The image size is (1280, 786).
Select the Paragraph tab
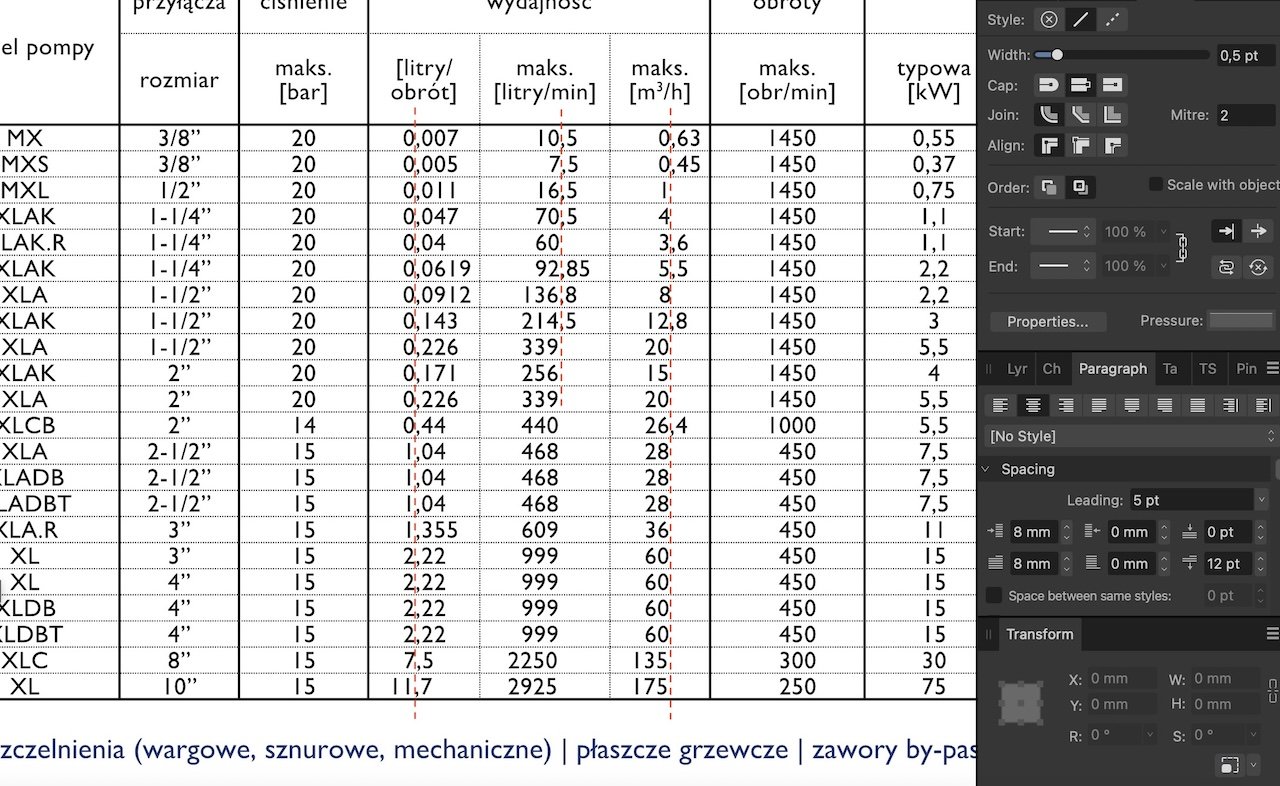click(1113, 368)
